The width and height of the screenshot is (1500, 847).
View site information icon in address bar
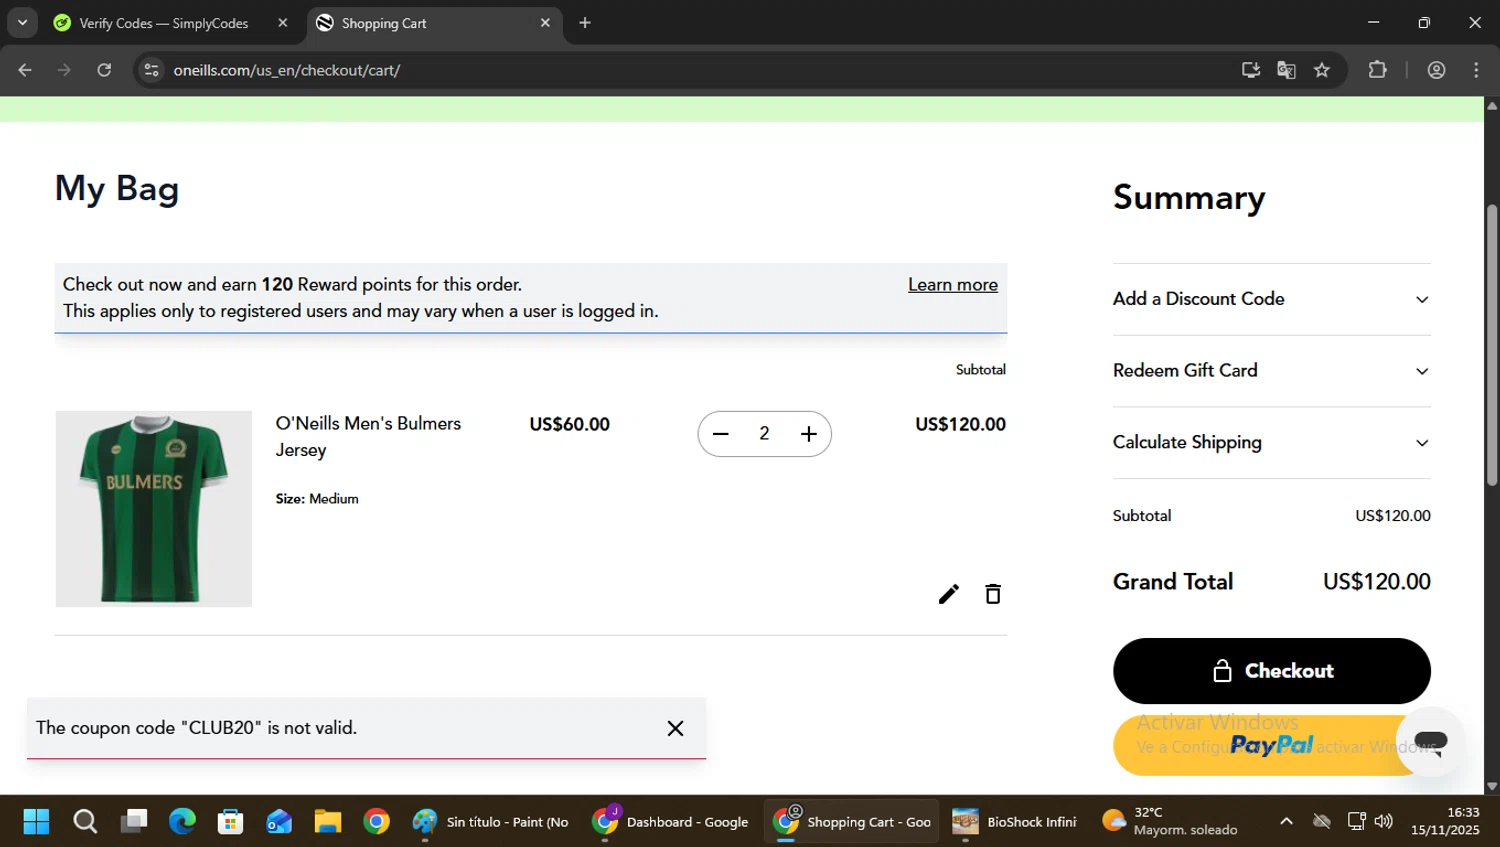pos(151,70)
